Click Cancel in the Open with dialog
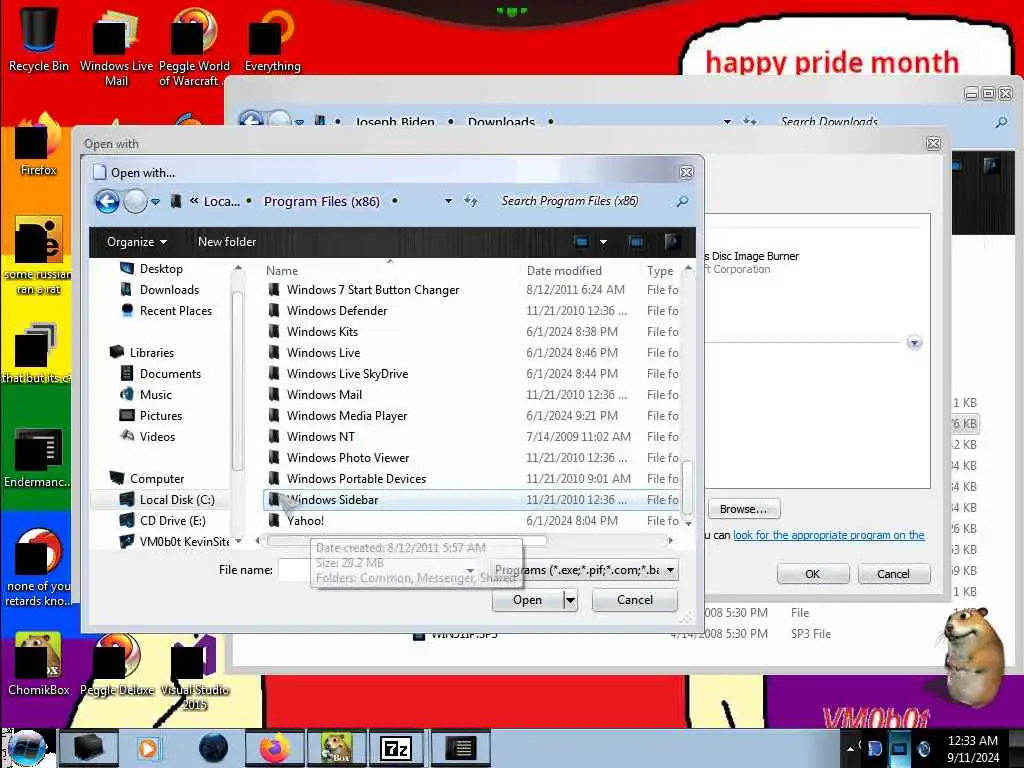Image resolution: width=1024 pixels, height=768 pixels. point(893,573)
